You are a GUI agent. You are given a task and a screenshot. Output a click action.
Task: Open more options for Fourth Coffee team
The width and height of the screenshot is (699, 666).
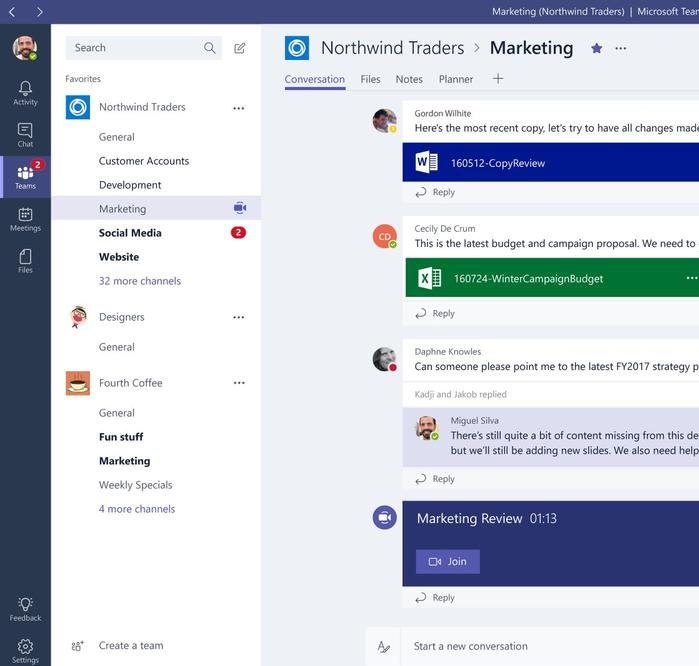pyautogui.click(x=239, y=382)
